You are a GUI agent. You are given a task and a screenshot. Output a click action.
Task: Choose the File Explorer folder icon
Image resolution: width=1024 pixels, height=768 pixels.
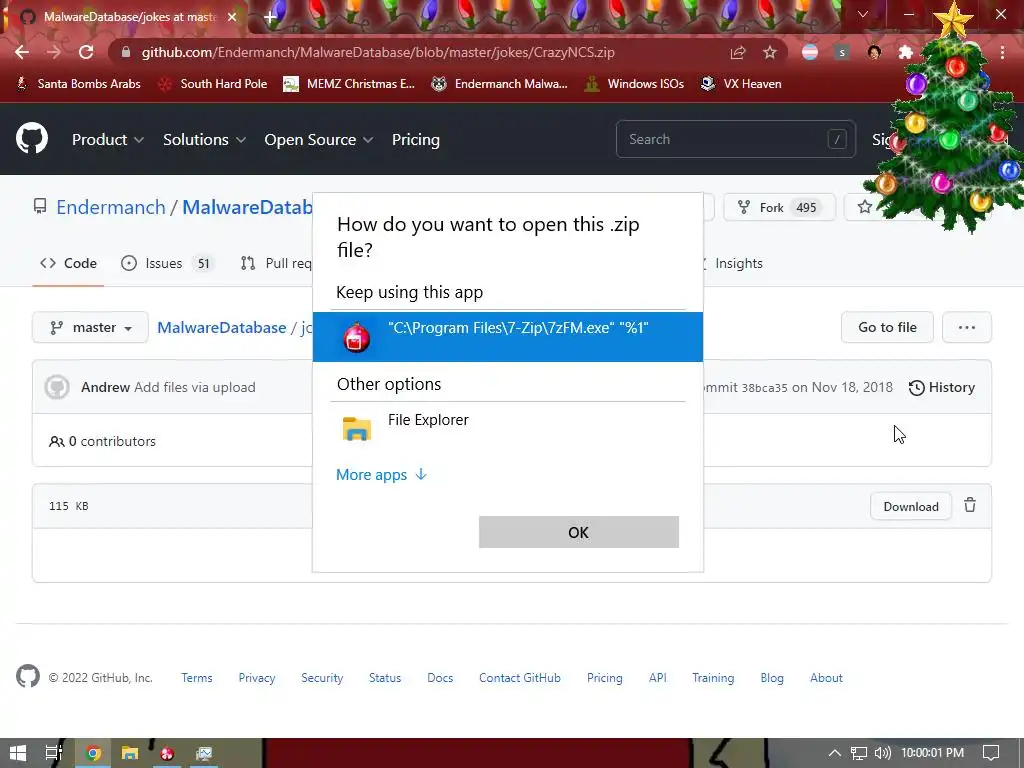(357, 429)
